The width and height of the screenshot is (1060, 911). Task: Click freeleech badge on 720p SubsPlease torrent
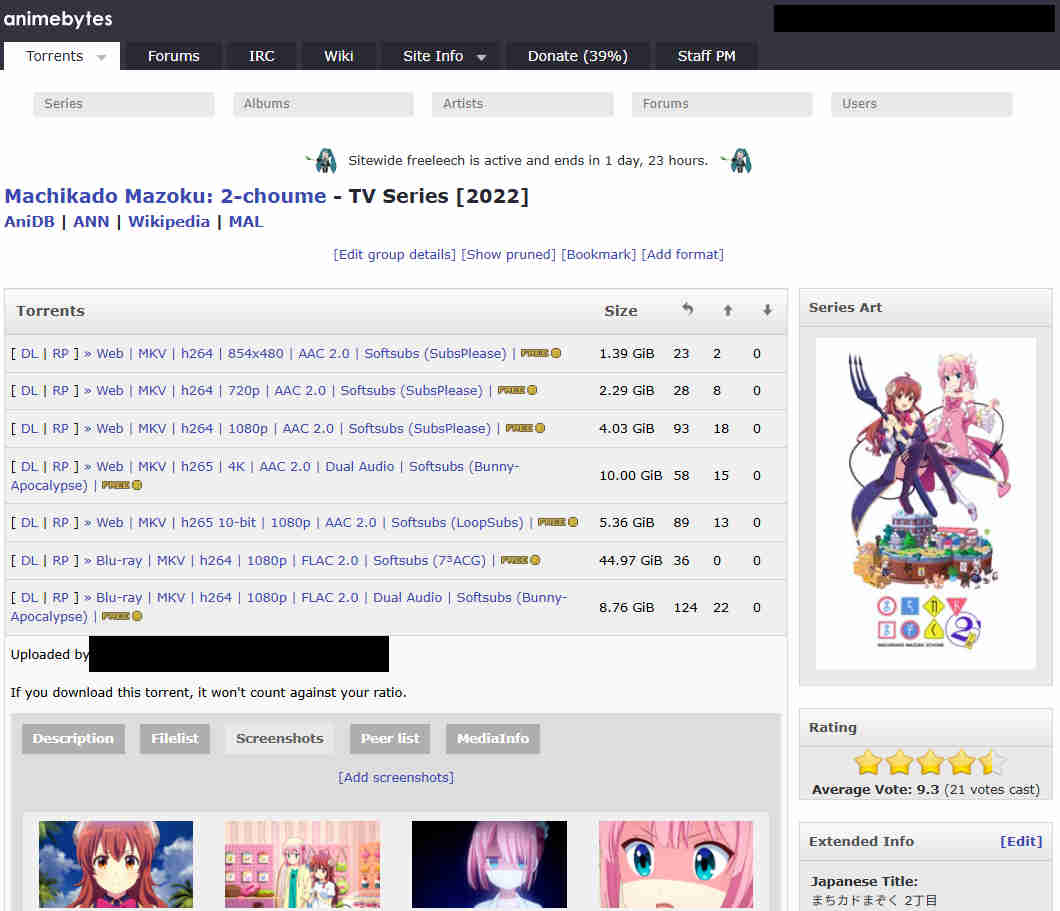click(x=517, y=391)
